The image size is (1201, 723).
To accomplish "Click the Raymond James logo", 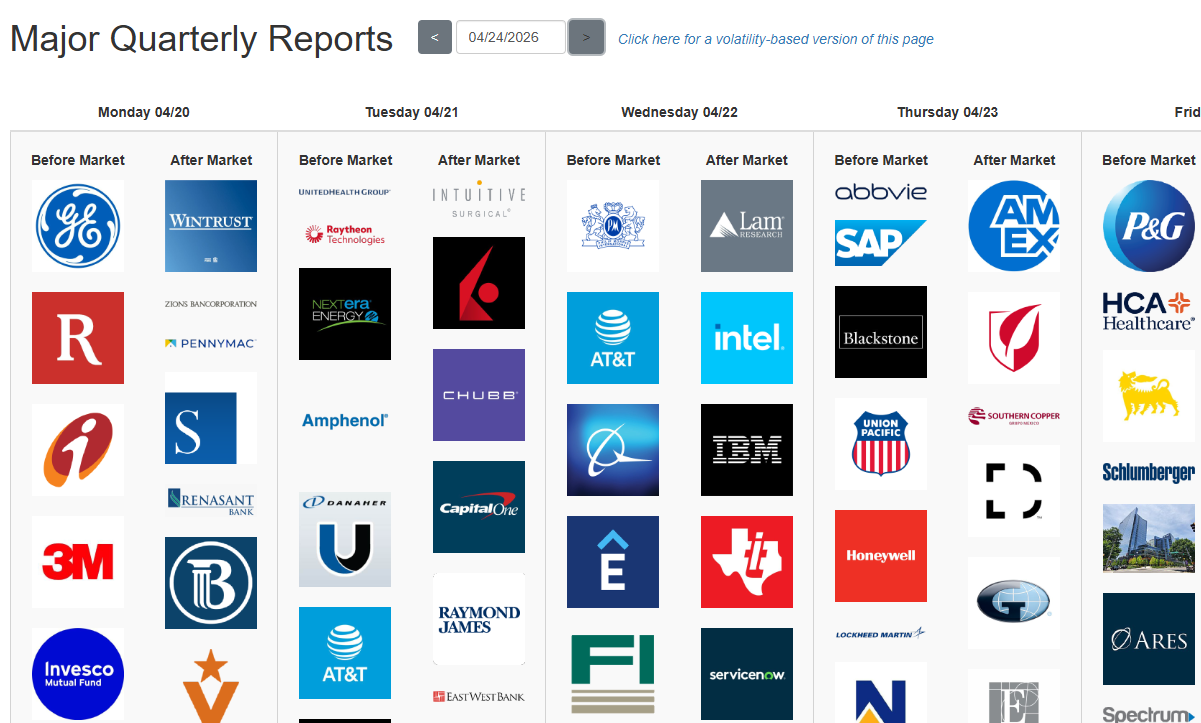I will click(x=478, y=619).
